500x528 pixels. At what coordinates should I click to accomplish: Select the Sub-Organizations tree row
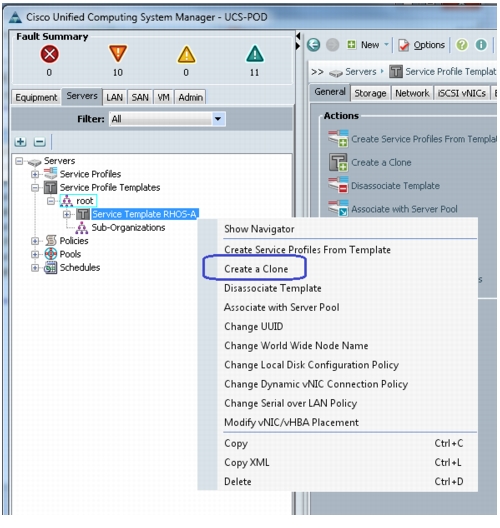[128, 228]
